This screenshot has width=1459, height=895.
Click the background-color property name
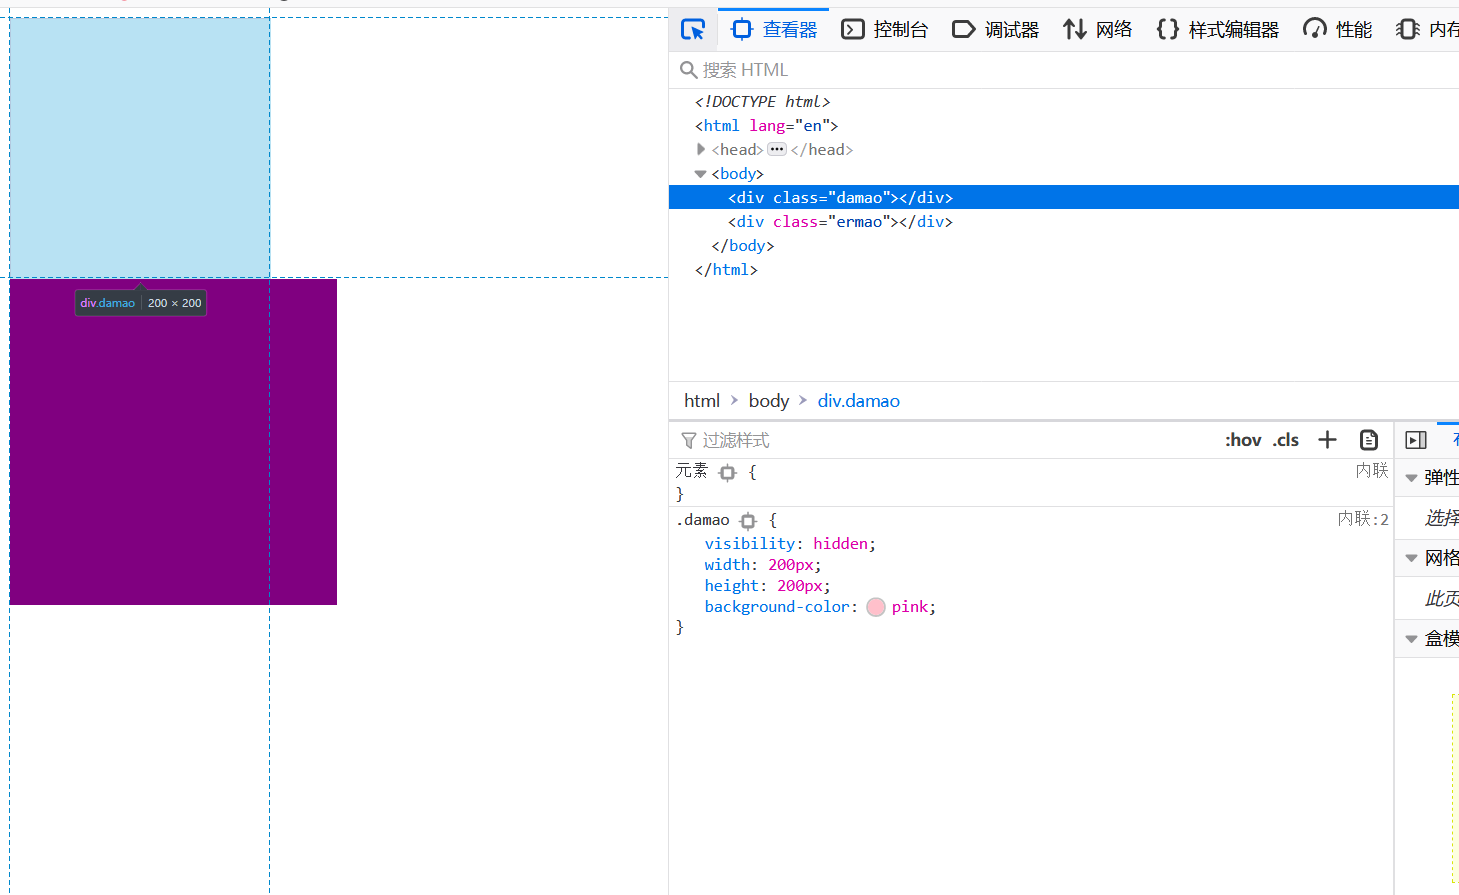(x=777, y=607)
